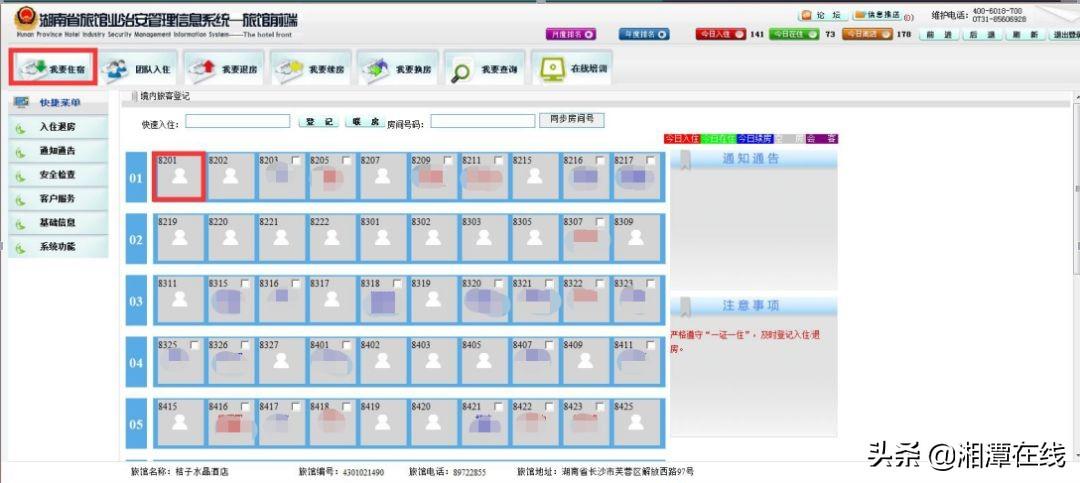Click the 退出登录 logout button
The image size is (1080, 483).
coord(1064,34)
